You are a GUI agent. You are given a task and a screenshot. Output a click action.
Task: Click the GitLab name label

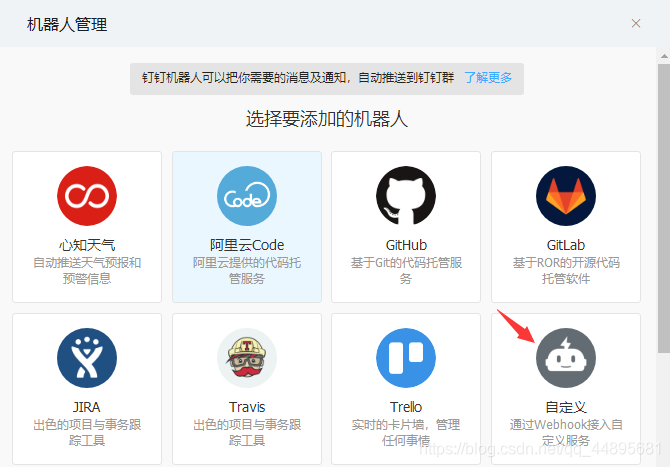point(566,245)
